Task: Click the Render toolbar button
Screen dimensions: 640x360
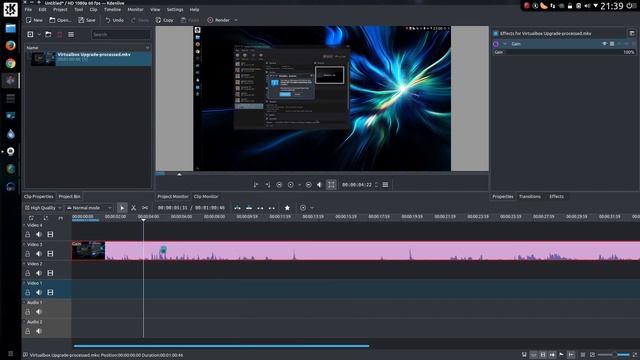Action: click(218, 20)
